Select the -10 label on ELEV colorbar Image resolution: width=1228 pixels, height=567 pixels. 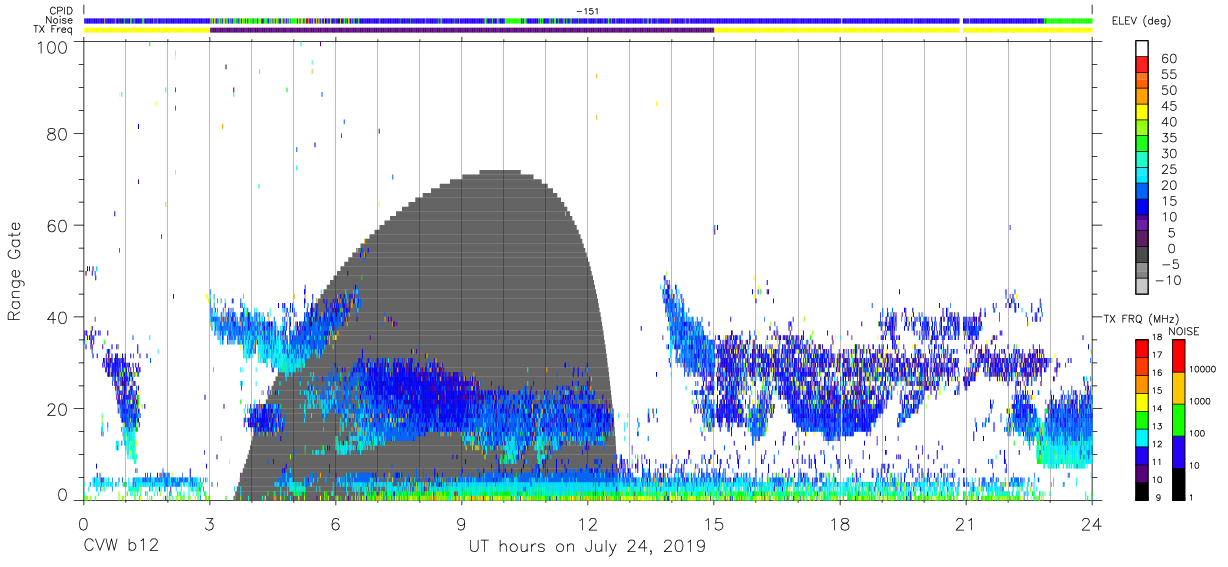pos(1166,279)
